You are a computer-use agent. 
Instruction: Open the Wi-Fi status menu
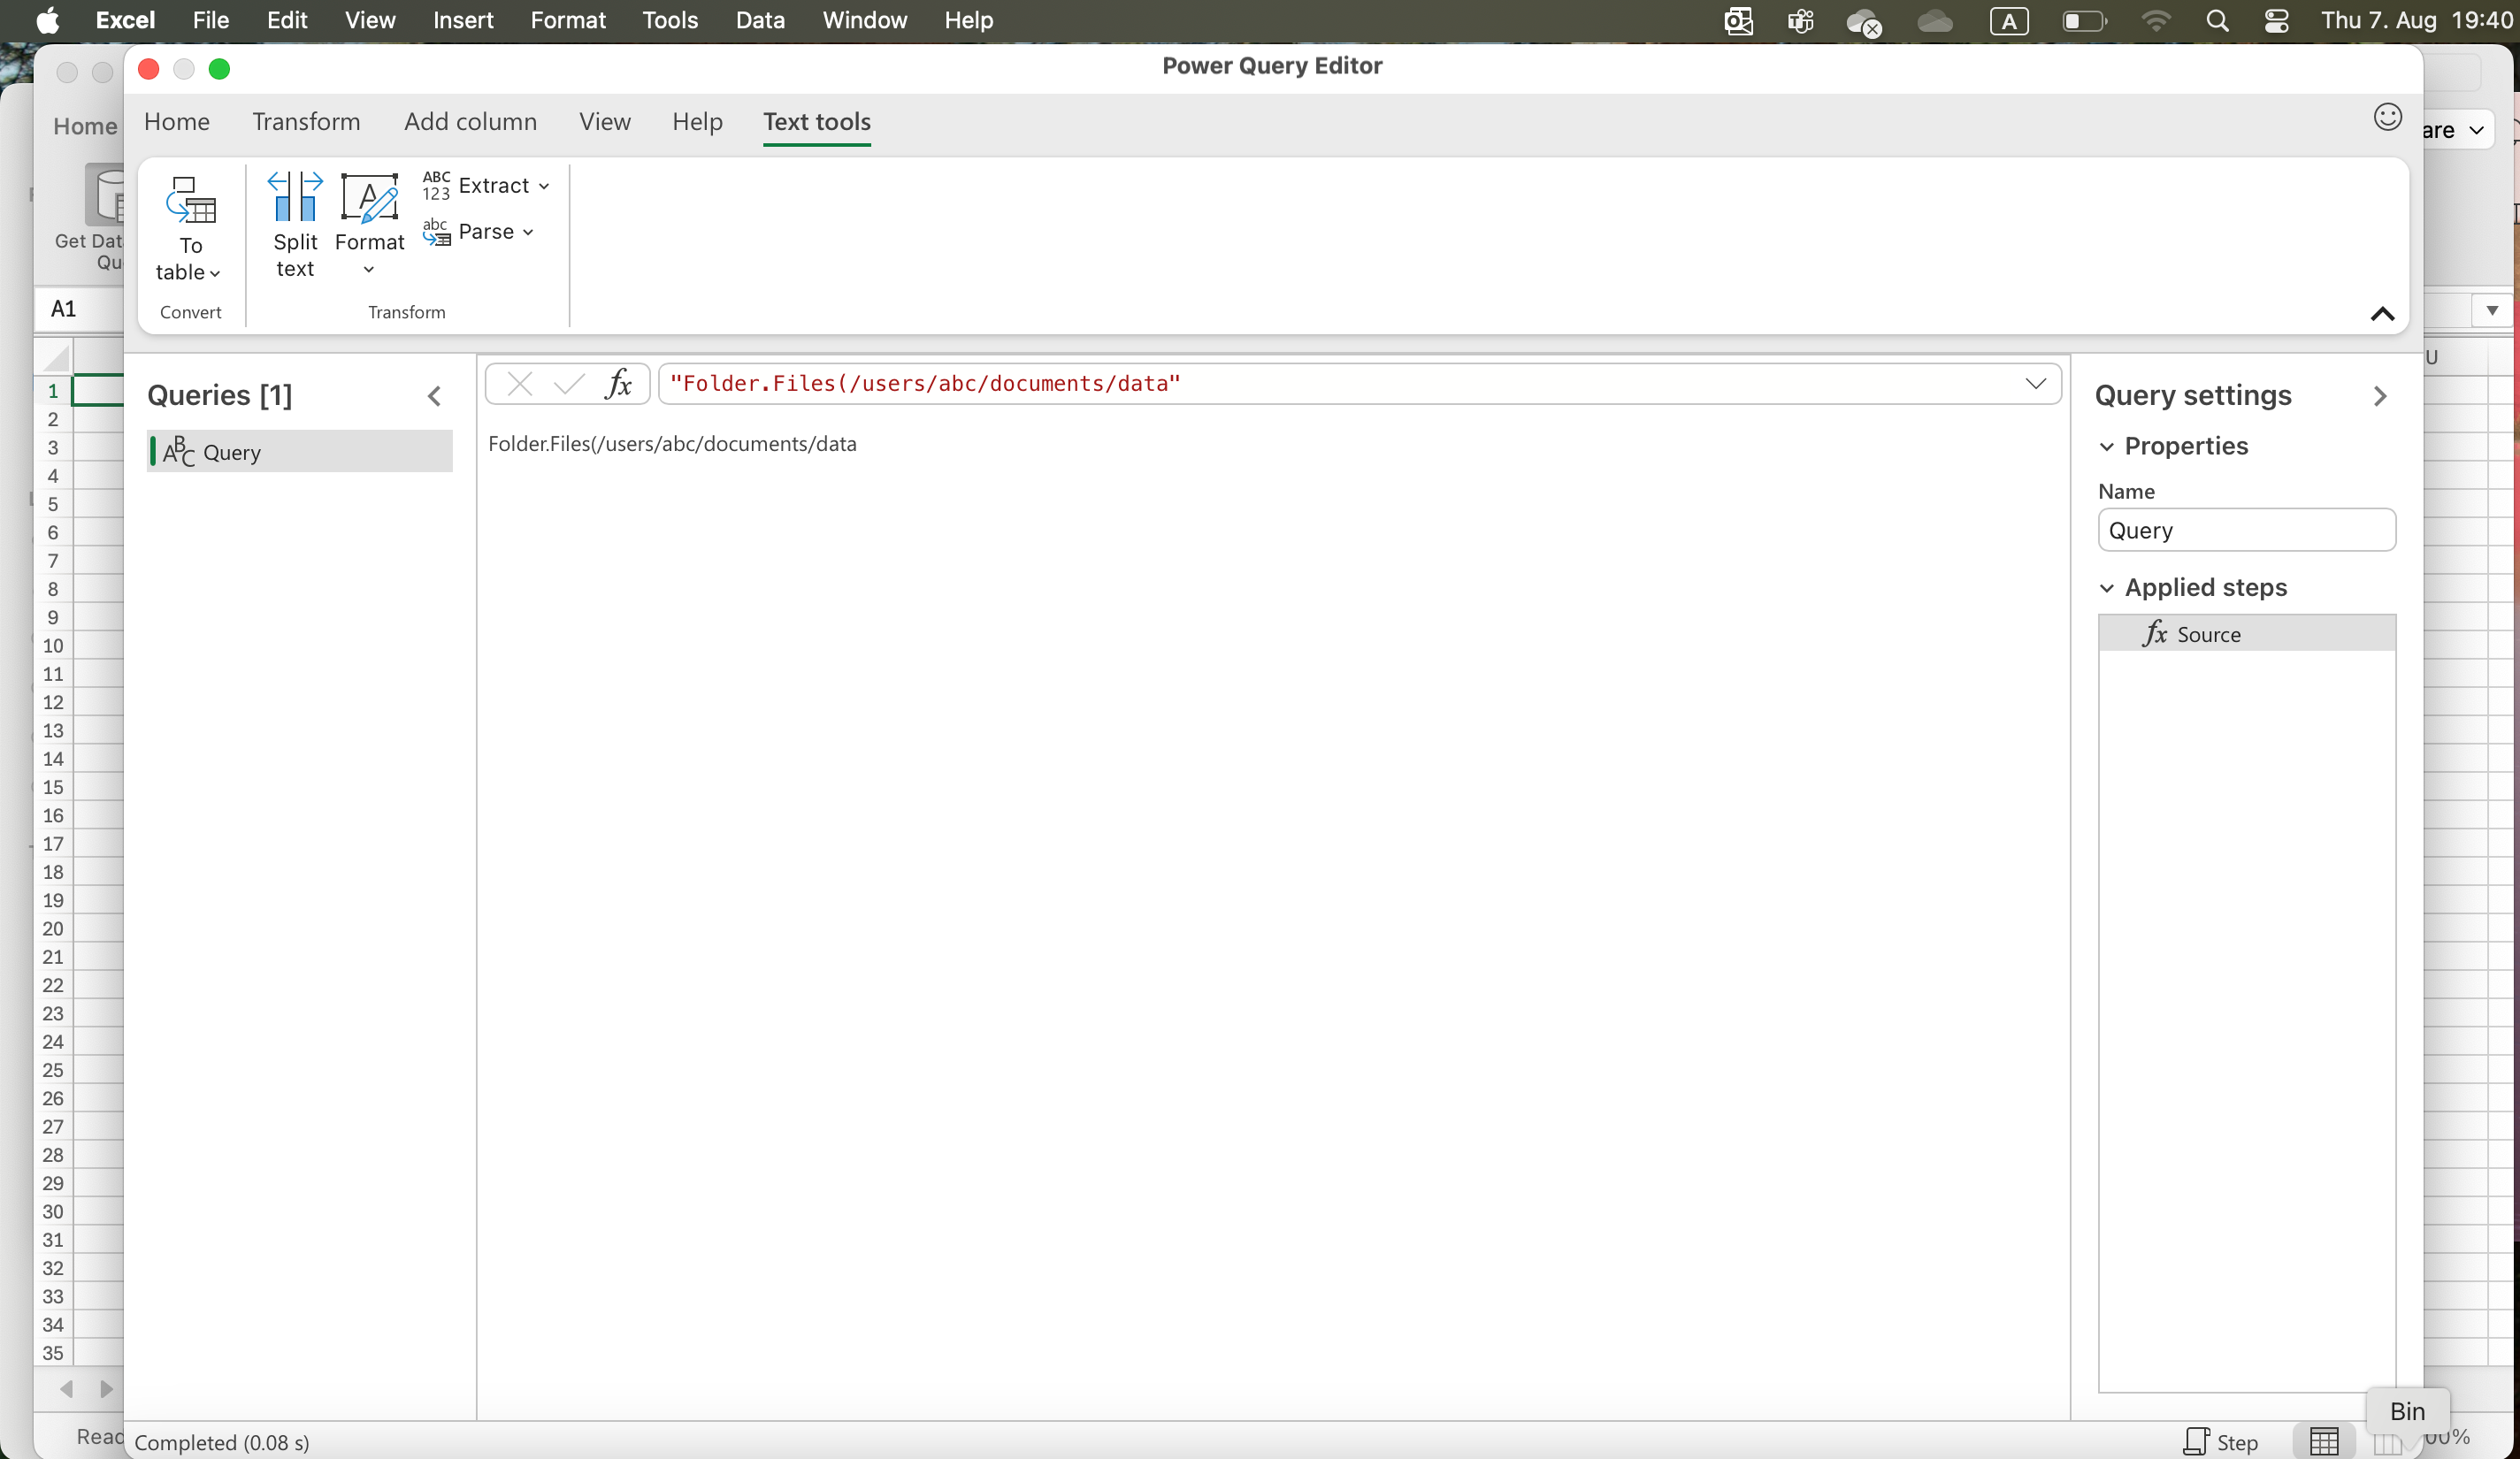pyautogui.click(x=2156, y=21)
